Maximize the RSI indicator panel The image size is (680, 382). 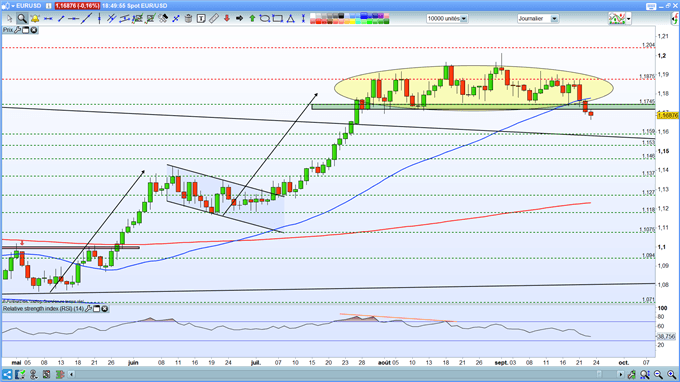point(97,309)
